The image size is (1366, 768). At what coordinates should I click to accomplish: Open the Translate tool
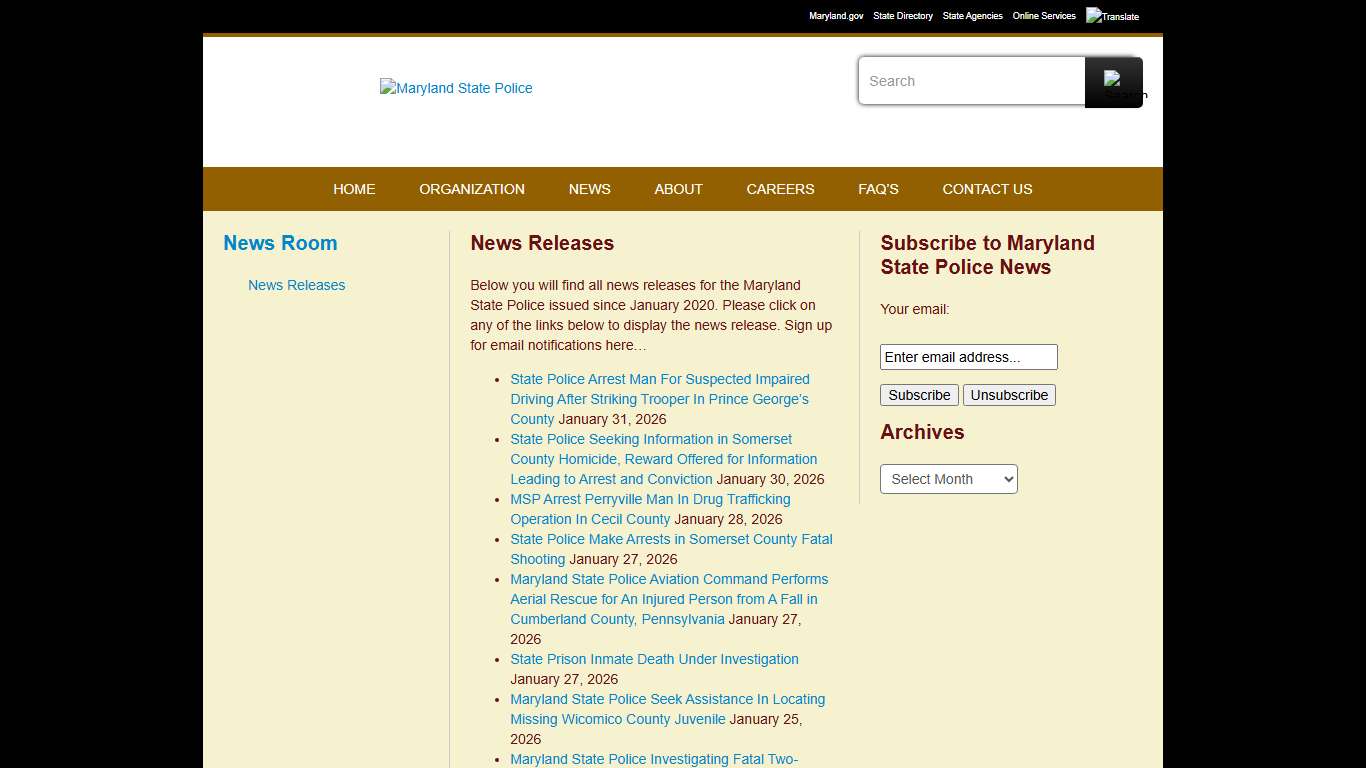click(1112, 16)
